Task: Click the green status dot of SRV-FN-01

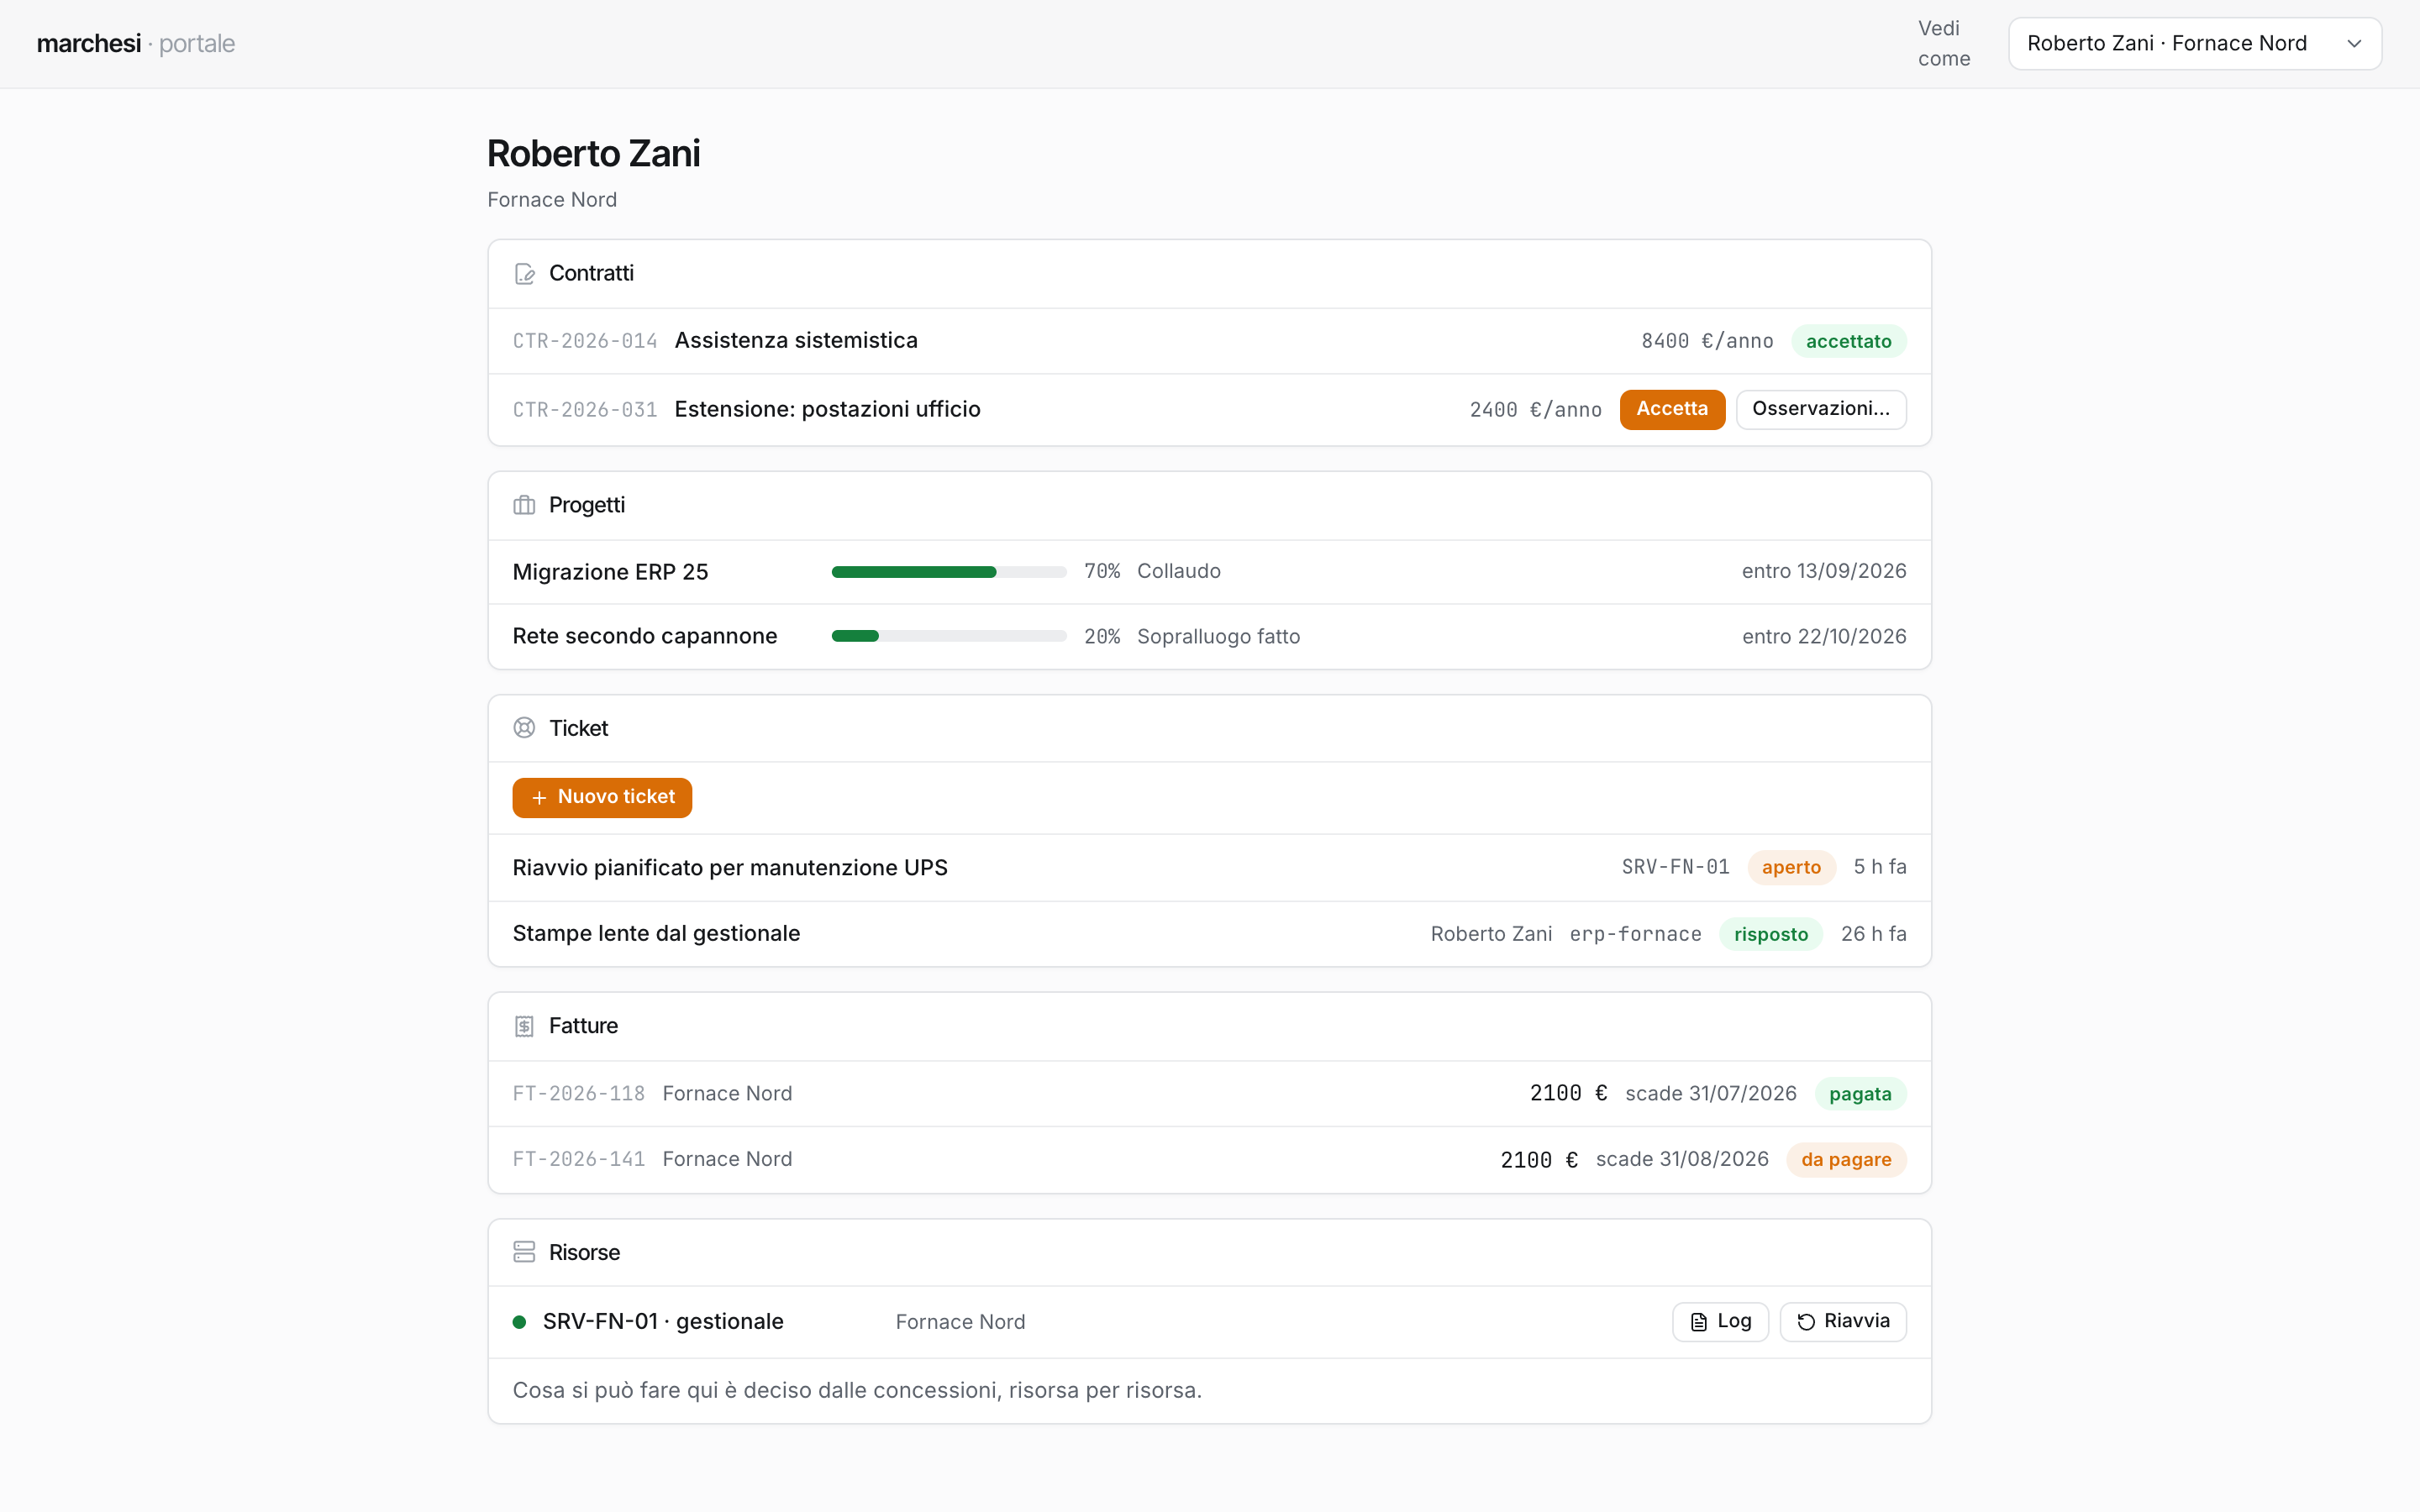Action: [x=519, y=1322]
